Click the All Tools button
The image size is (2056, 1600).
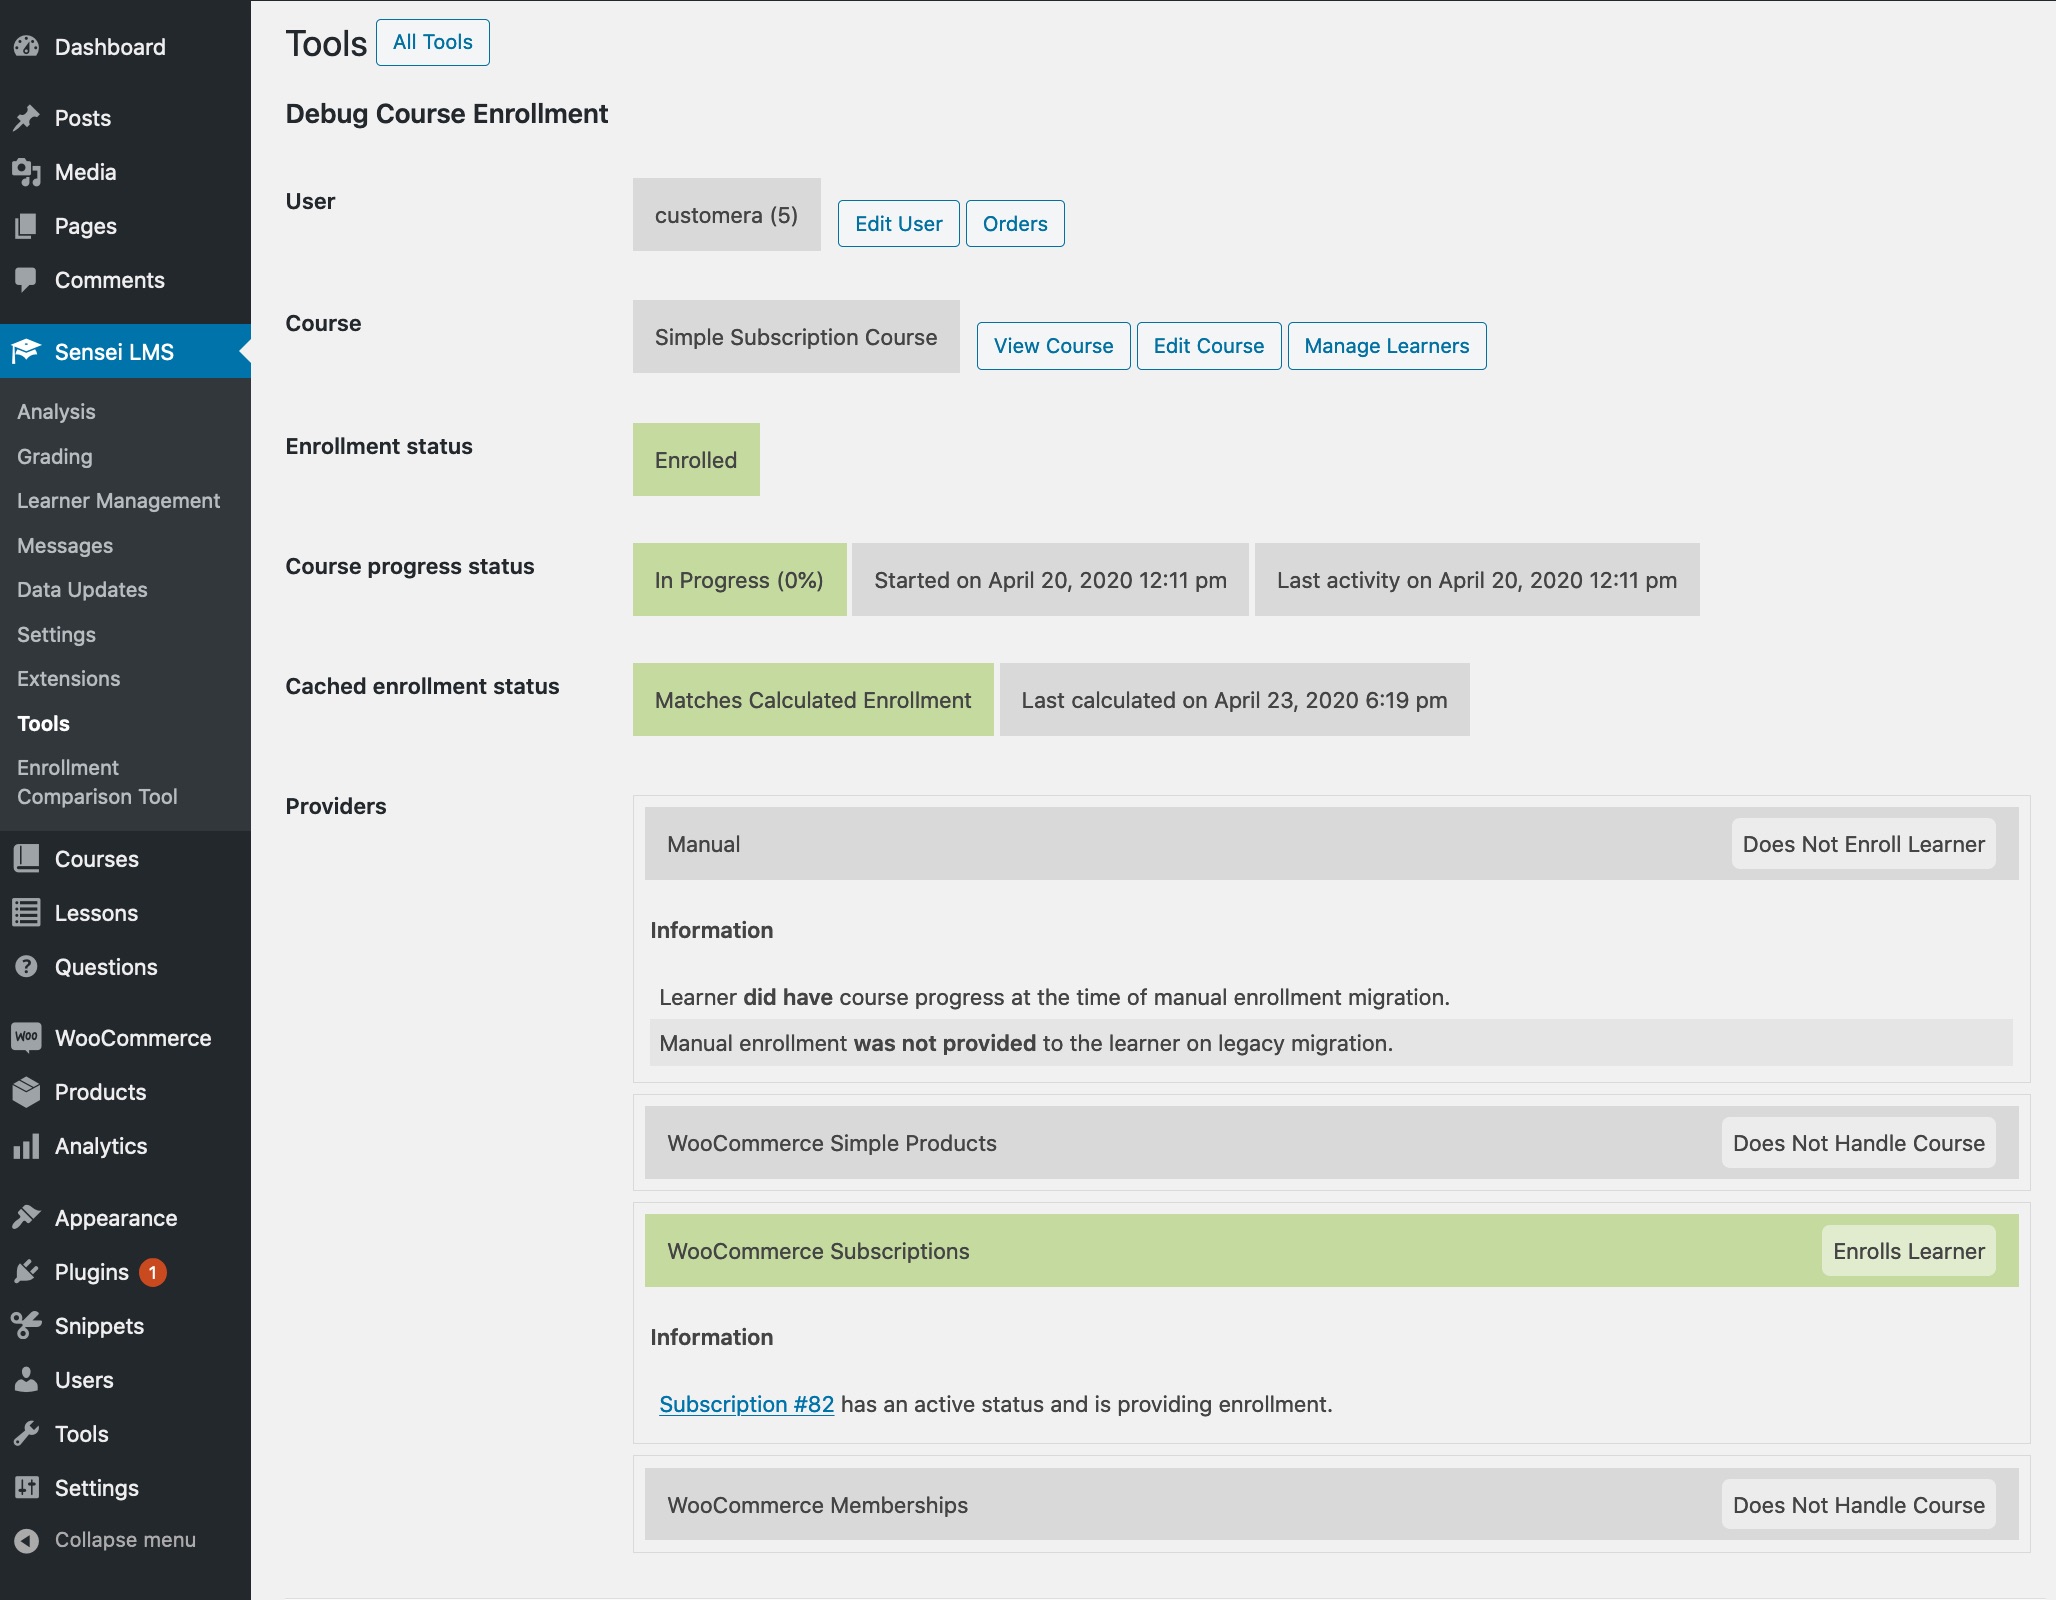coord(432,42)
